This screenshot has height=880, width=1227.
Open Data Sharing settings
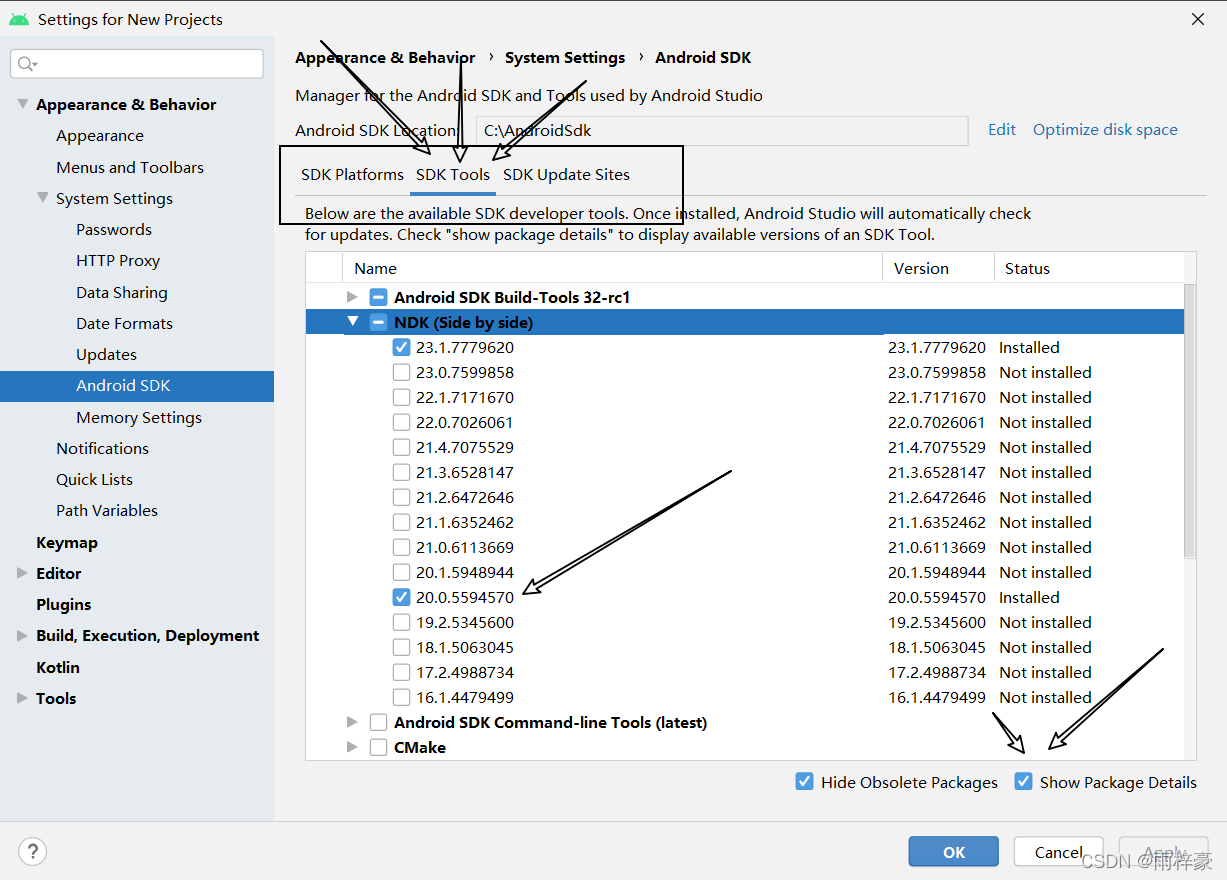pos(122,292)
